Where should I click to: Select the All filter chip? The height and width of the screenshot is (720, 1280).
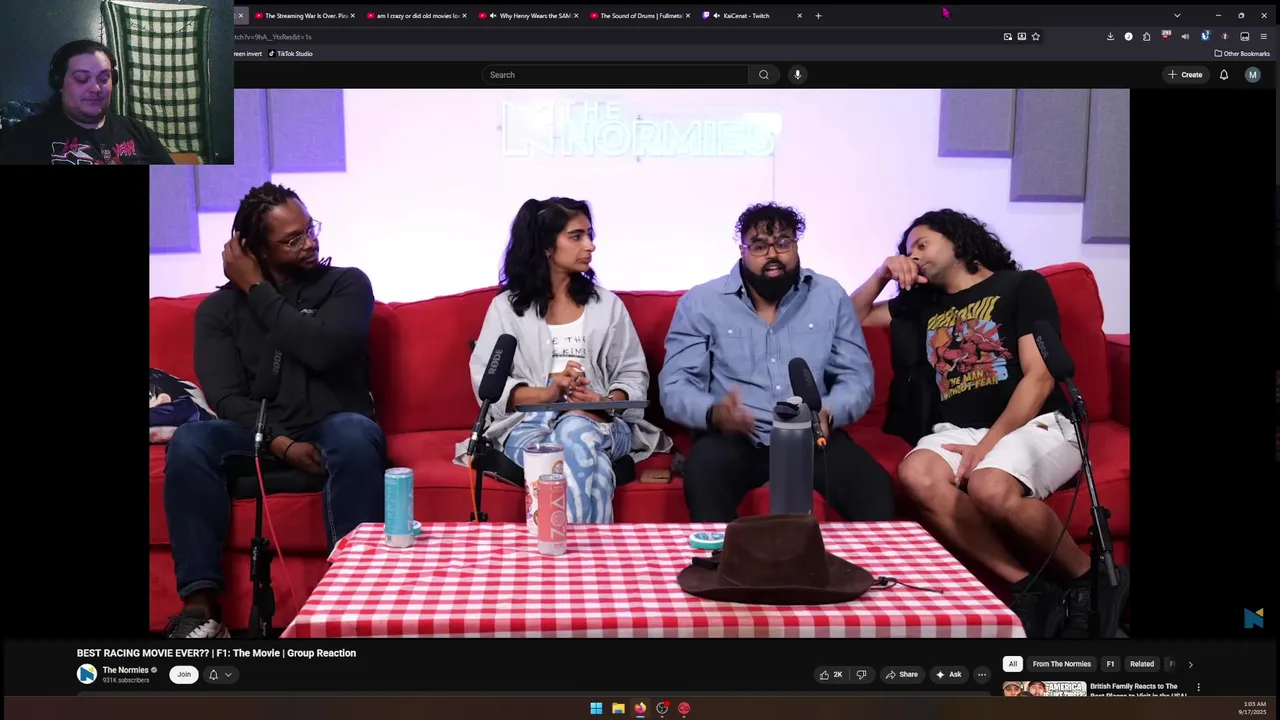click(1012, 664)
